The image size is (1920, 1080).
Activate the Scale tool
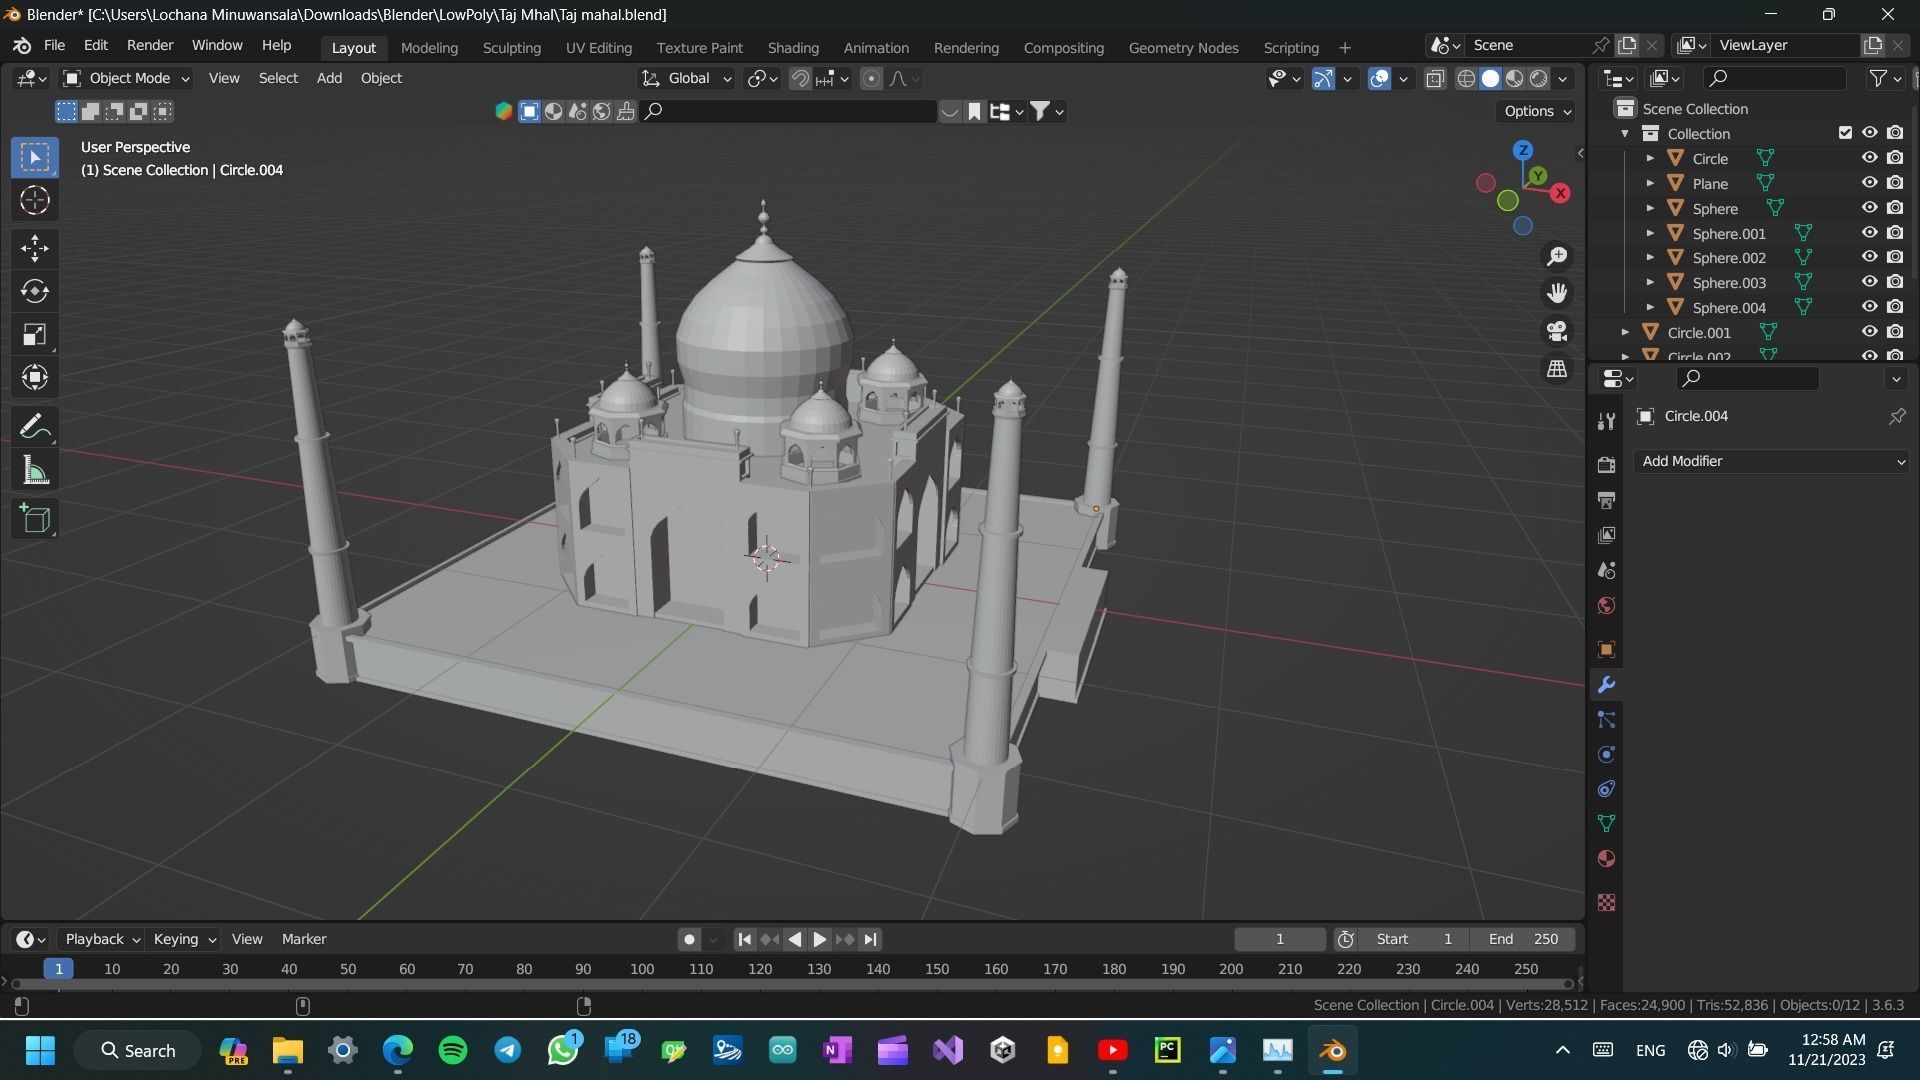pos(35,334)
